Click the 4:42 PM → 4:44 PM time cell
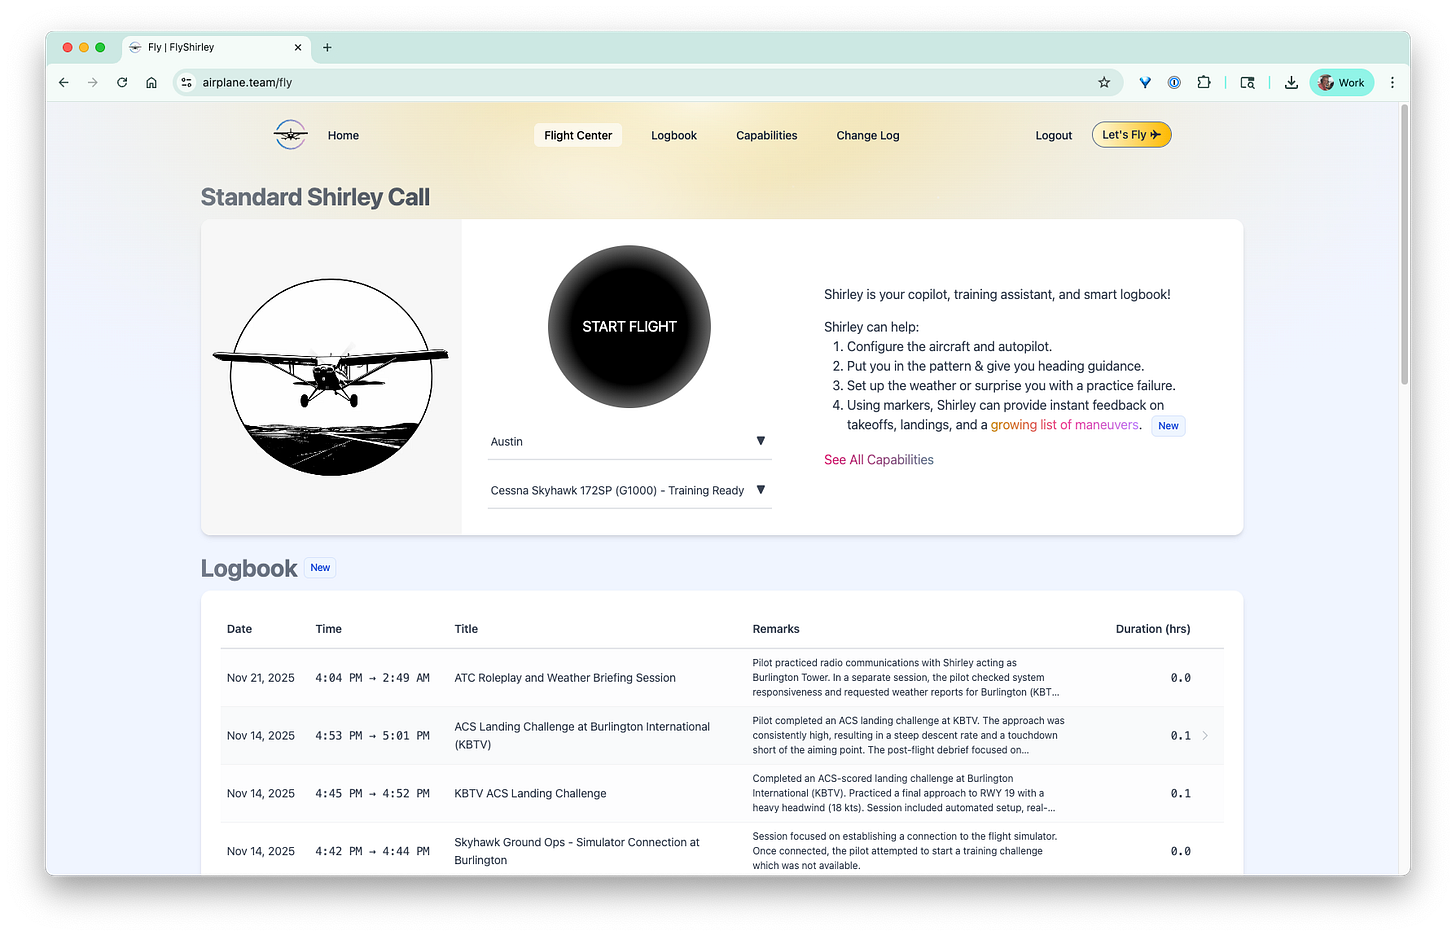 pyautogui.click(x=372, y=852)
